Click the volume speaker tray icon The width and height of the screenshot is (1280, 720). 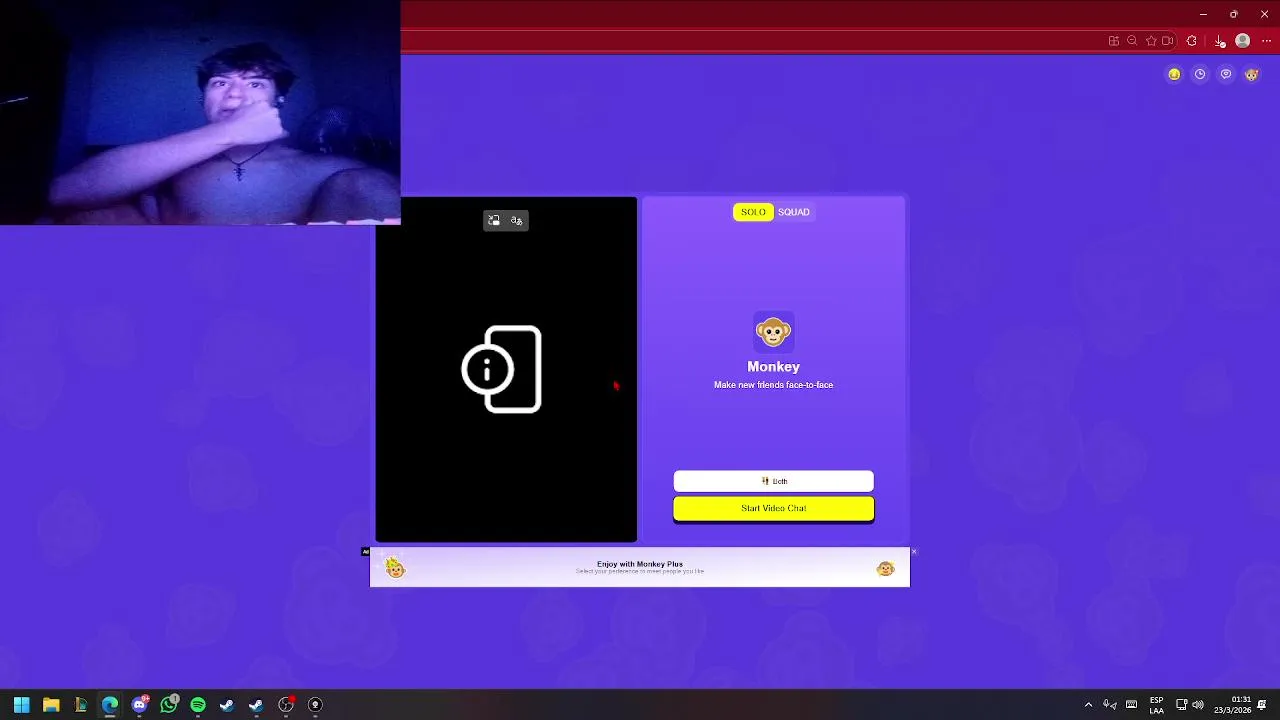[x=1198, y=705]
